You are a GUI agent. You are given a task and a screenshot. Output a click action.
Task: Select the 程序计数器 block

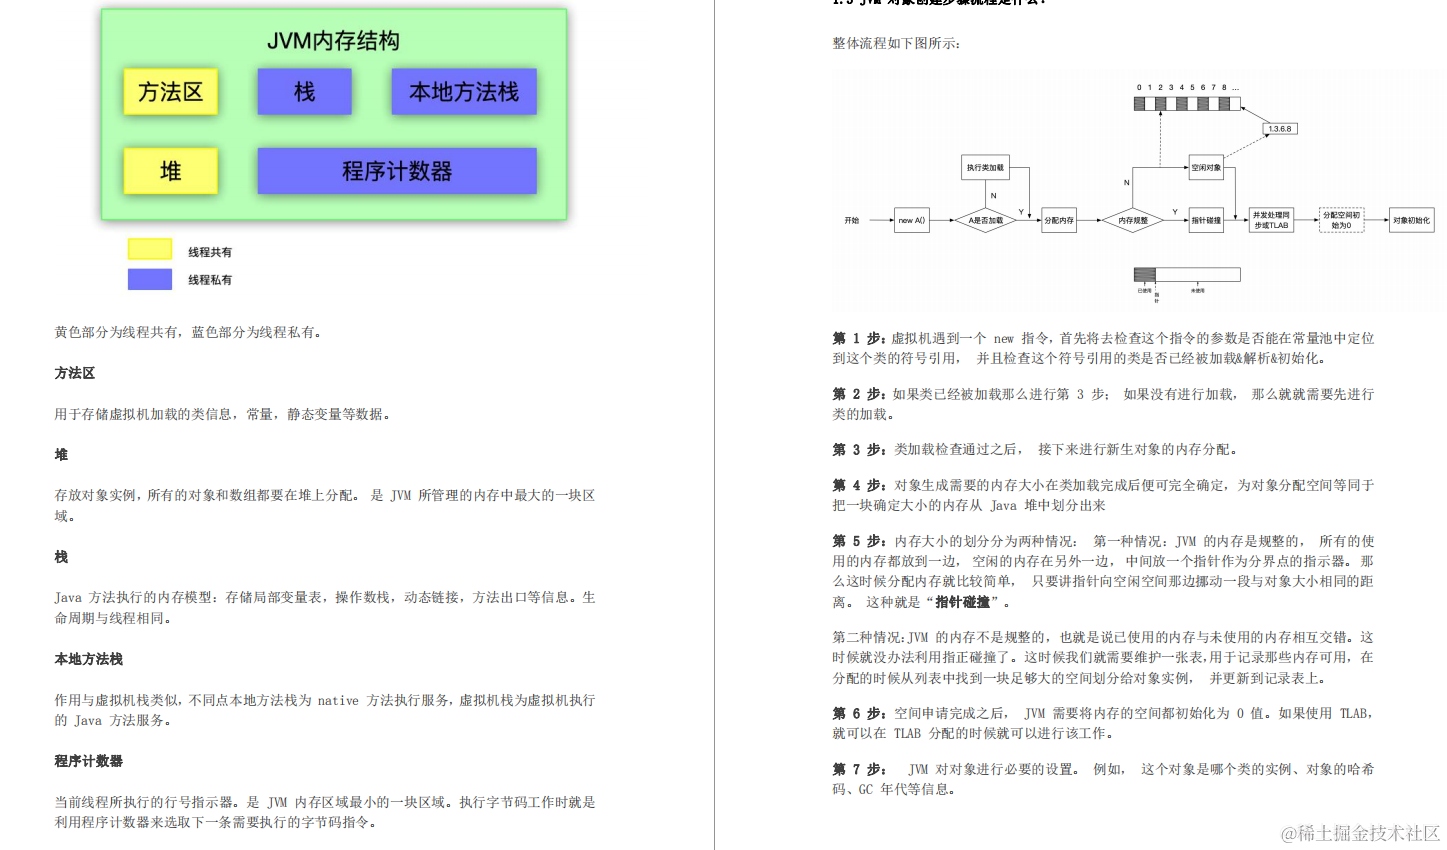(x=396, y=170)
